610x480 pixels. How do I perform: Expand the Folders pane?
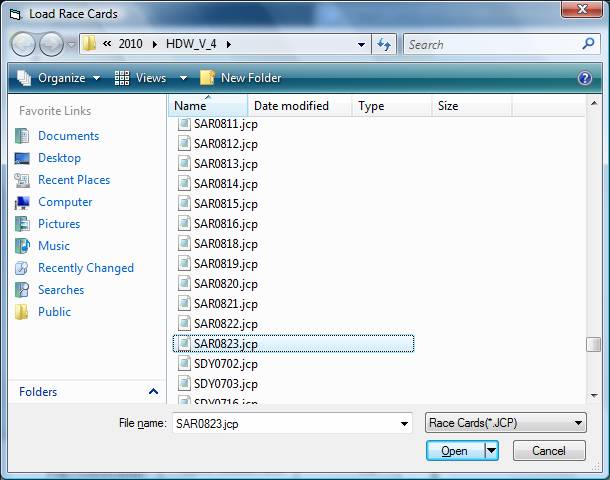153,392
